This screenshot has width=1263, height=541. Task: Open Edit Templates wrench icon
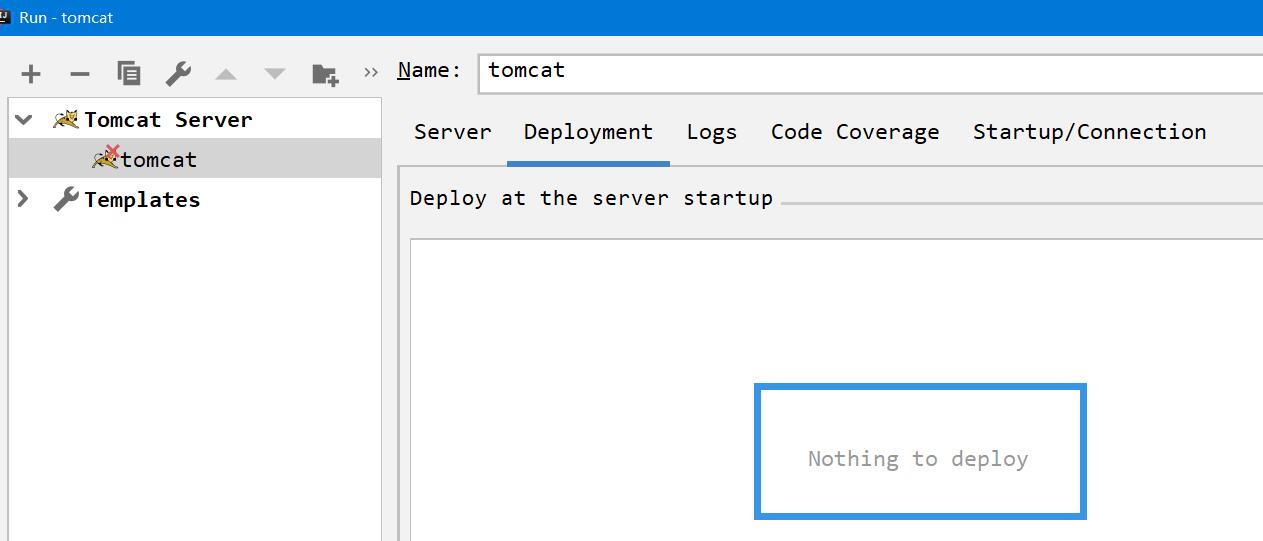[177, 73]
